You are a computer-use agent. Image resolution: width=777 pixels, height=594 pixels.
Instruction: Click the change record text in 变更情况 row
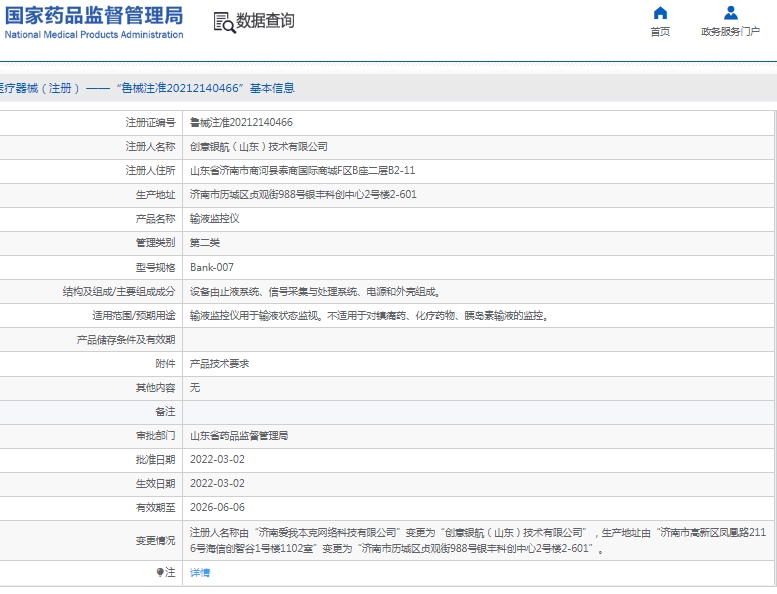[x=478, y=540]
